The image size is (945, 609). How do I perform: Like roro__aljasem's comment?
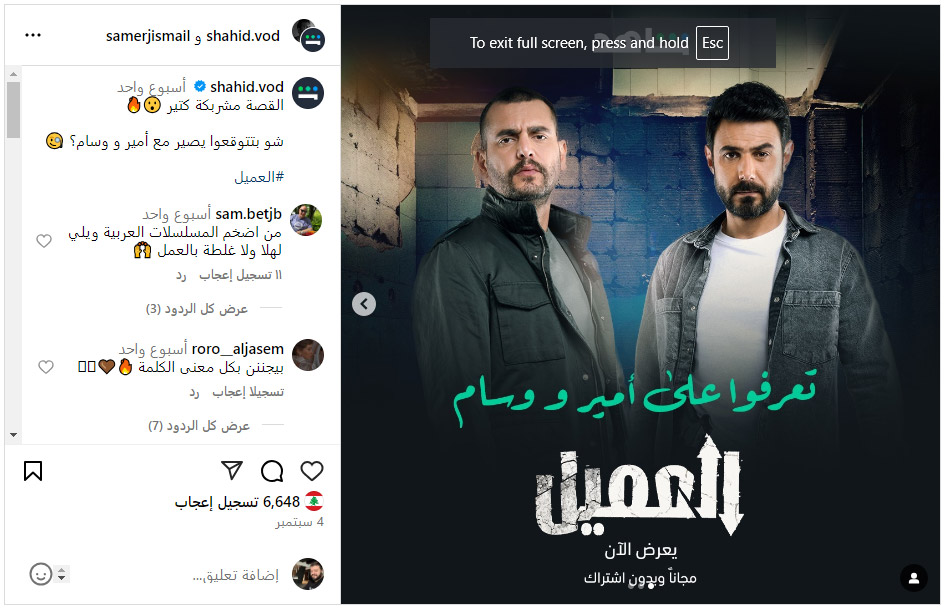[x=46, y=367]
